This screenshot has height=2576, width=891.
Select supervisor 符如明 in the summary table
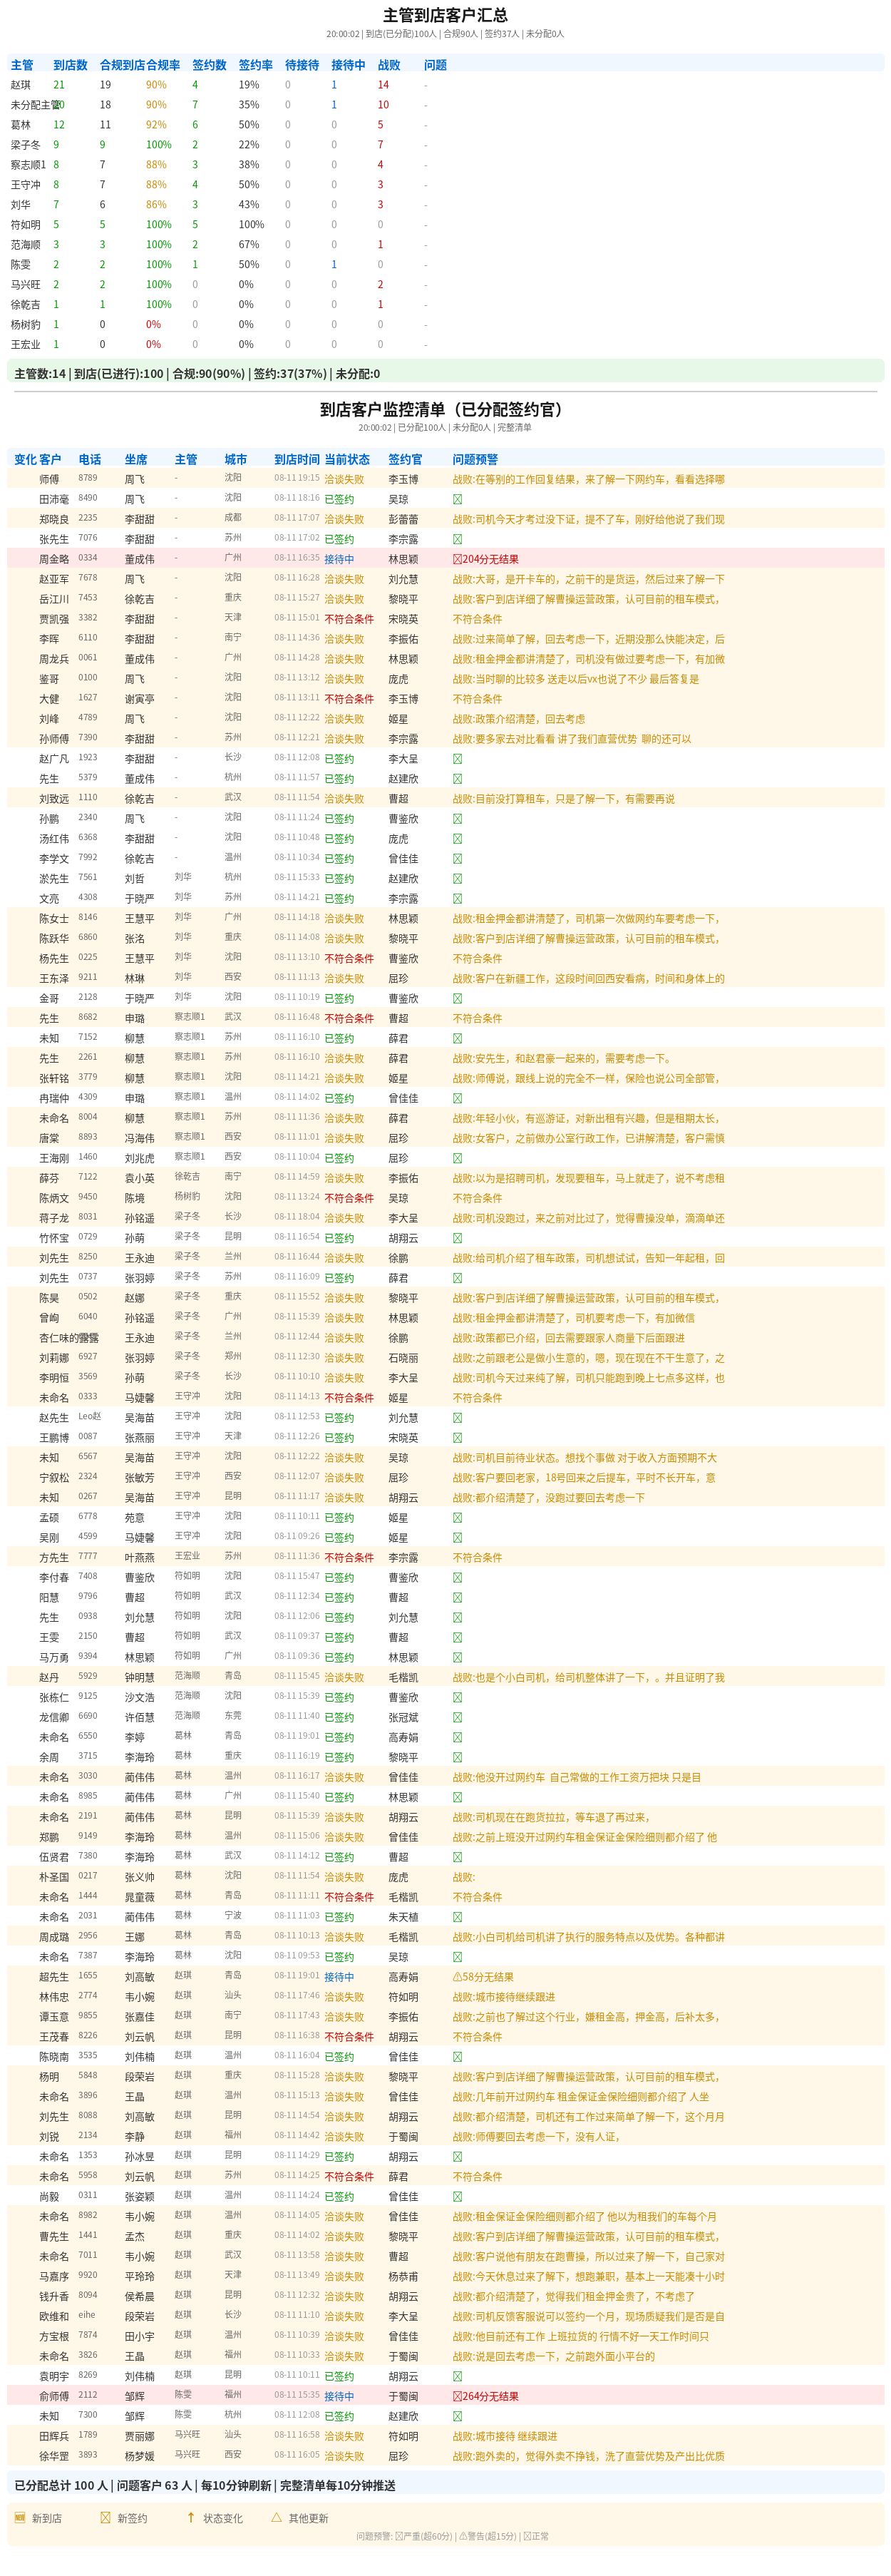pos(26,225)
